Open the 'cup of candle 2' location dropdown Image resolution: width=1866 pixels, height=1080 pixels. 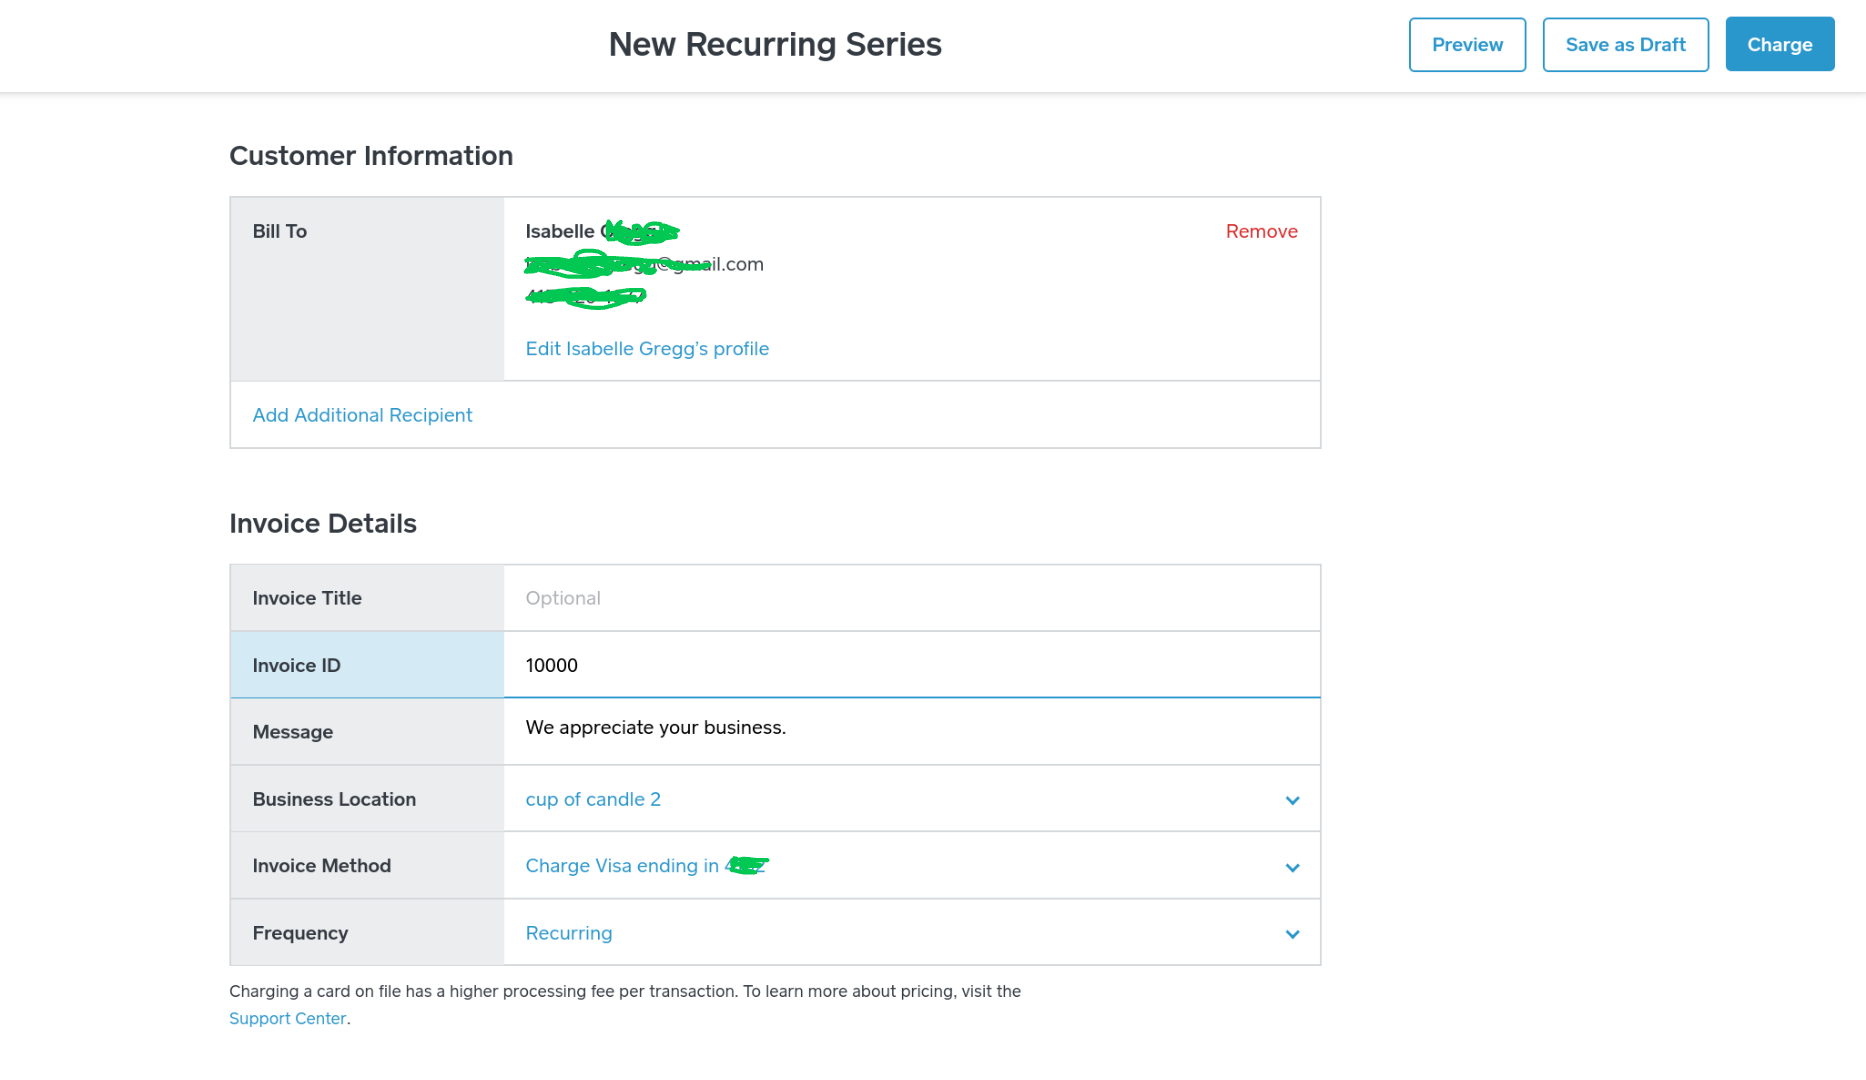[x=593, y=799]
